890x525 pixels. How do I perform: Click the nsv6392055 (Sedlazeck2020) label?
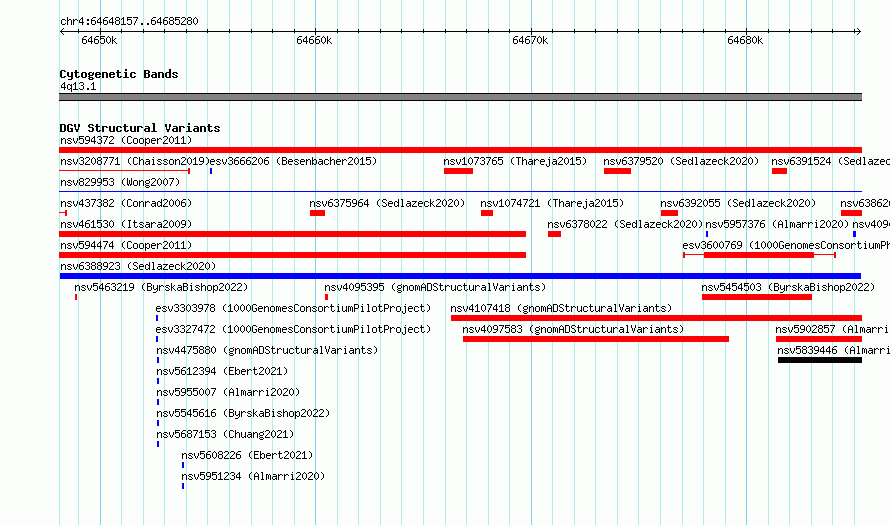[738, 203]
